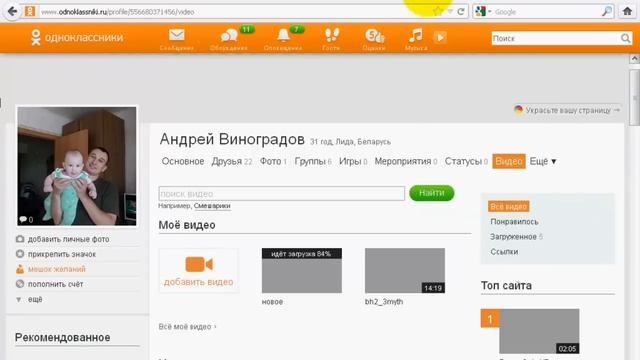Viewport: 640px width, 360px height.
Task: Click the coin icon beside пополнить счёт
Action: (x=20, y=284)
